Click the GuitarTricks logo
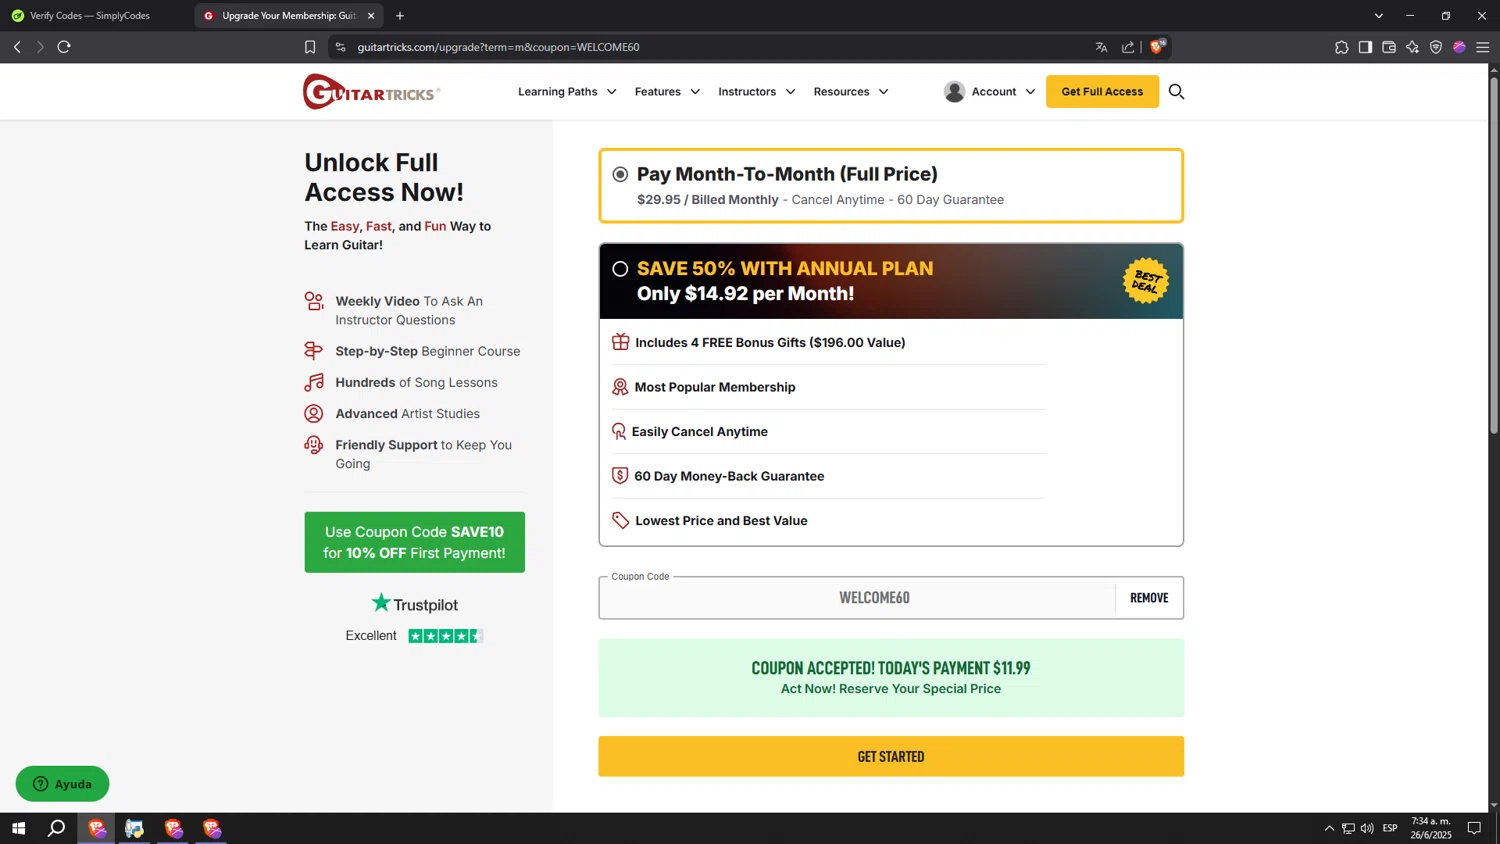 click(x=371, y=92)
